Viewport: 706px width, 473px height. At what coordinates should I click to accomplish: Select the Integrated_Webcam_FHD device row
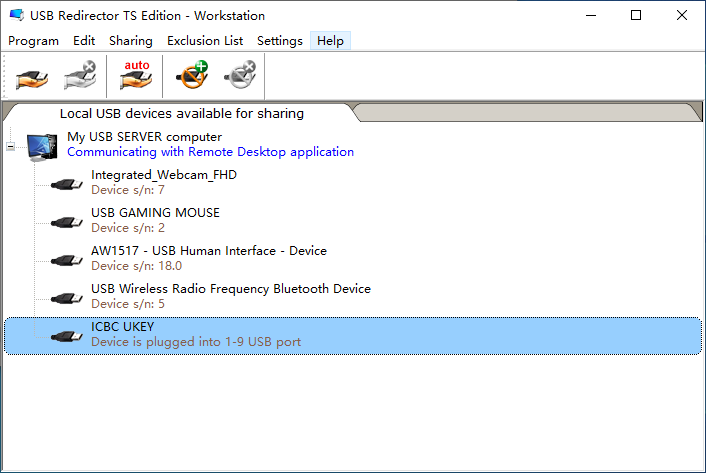click(353, 182)
